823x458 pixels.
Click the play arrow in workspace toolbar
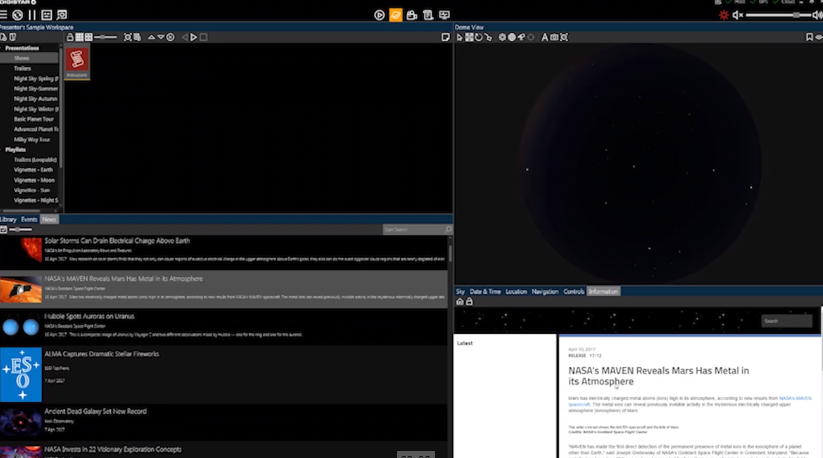[194, 37]
